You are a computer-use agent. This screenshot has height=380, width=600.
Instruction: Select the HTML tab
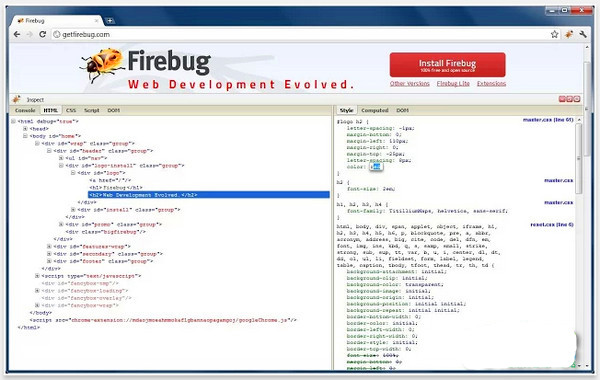(51, 110)
